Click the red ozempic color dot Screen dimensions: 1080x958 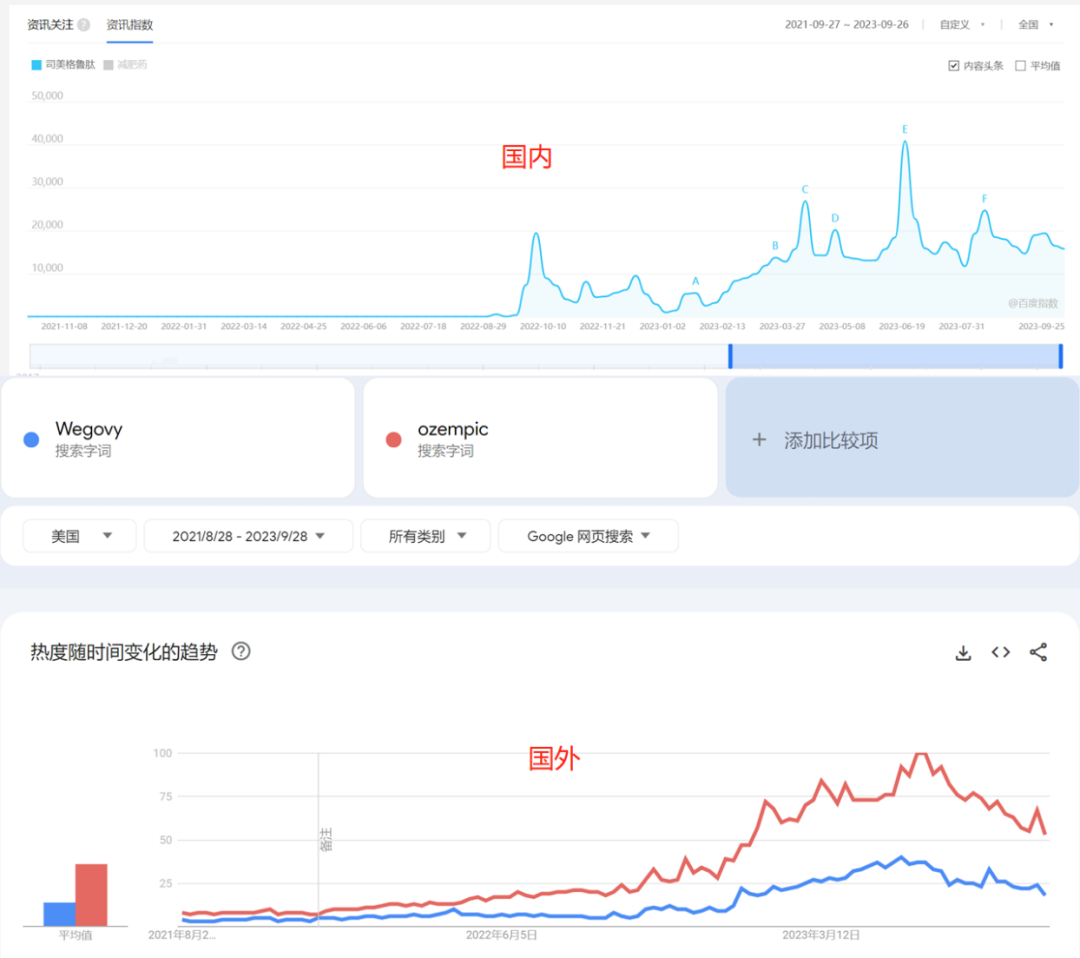coord(393,439)
